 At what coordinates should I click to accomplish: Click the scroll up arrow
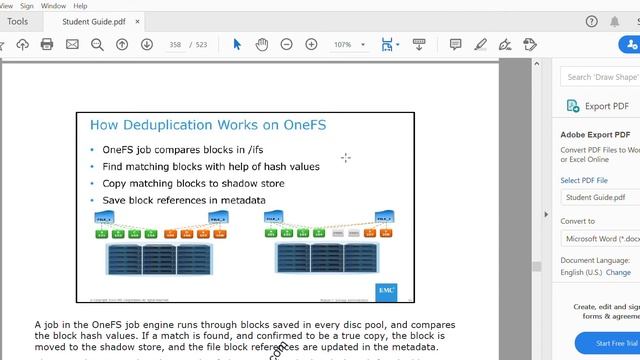click(x=537, y=64)
